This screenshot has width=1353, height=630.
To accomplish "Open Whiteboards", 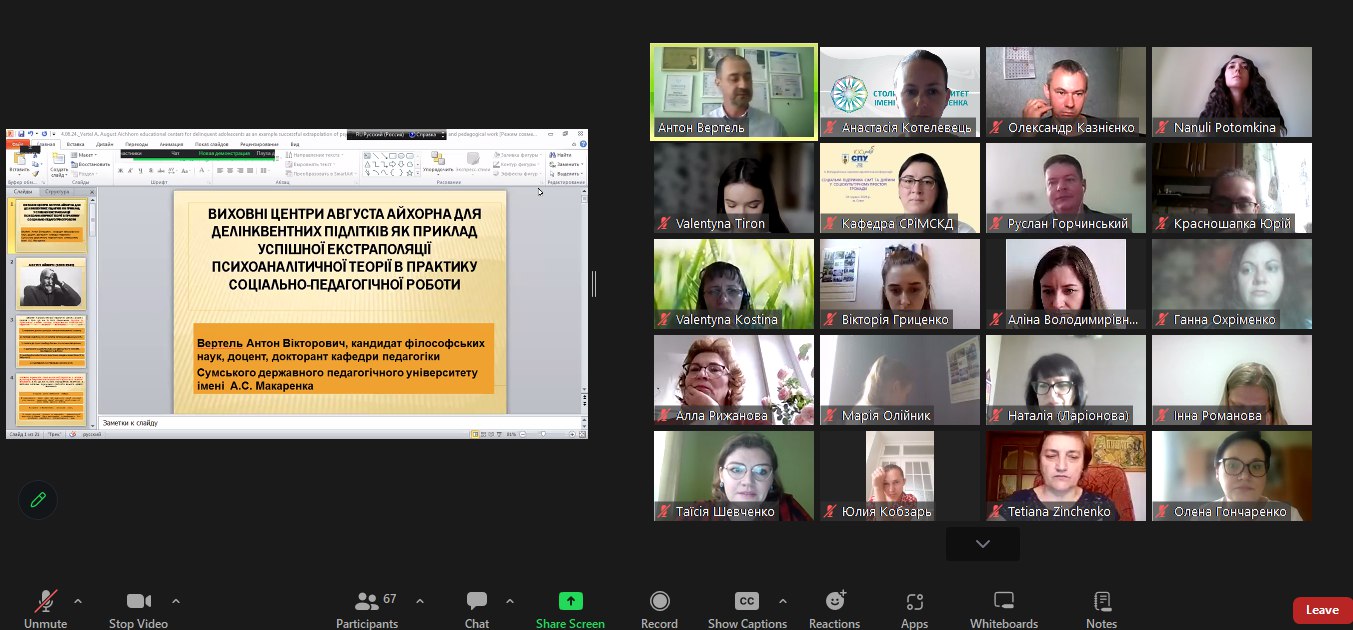I will point(1004,601).
